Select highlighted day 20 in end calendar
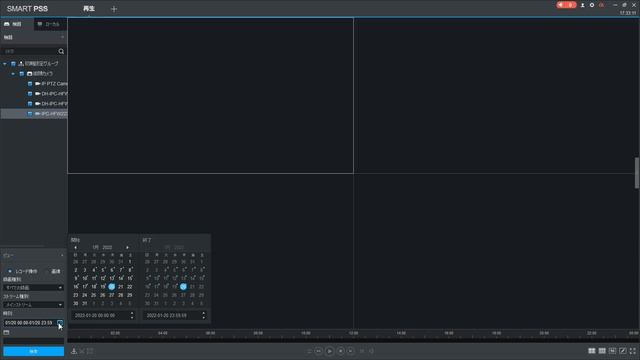The image size is (640, 360). pos(183,287)
